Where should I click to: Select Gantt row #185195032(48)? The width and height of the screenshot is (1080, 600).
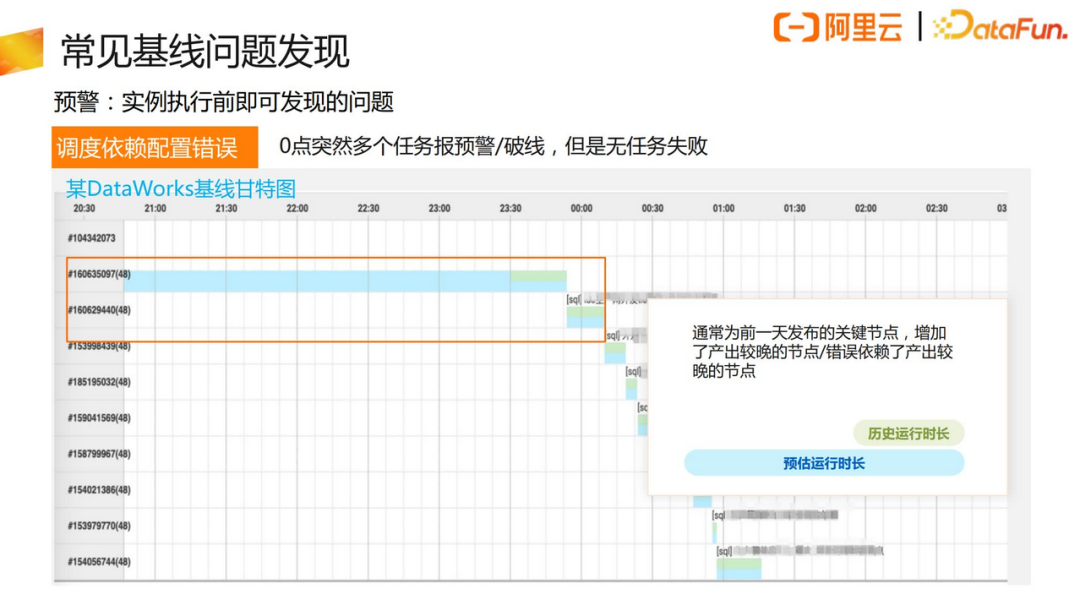98,382
